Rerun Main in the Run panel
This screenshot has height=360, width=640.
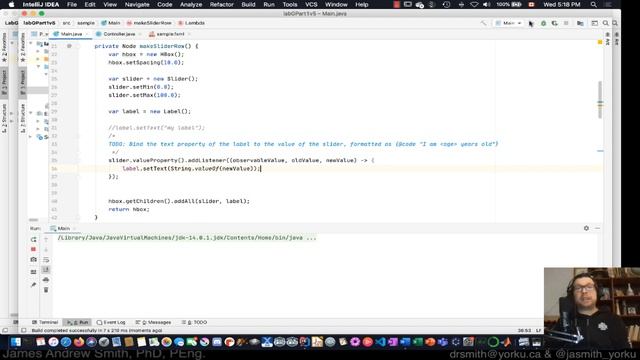coord(33,240)
